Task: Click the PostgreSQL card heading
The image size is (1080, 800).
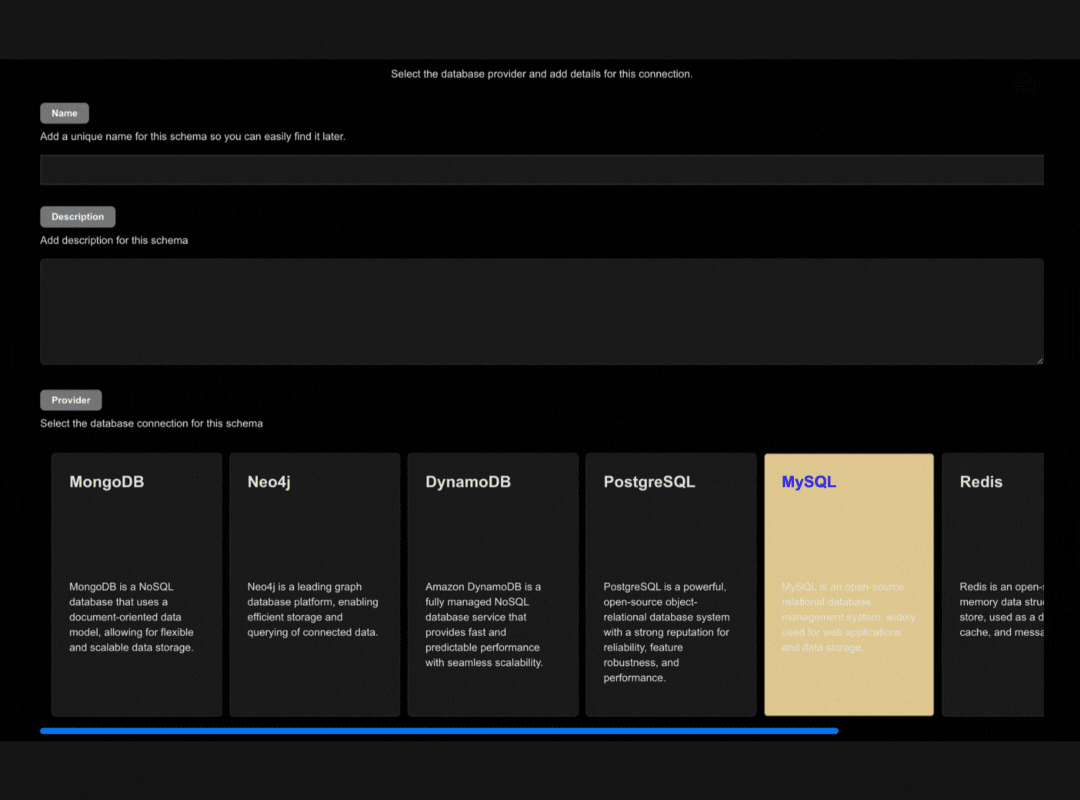Action: (x=649, y=482)
